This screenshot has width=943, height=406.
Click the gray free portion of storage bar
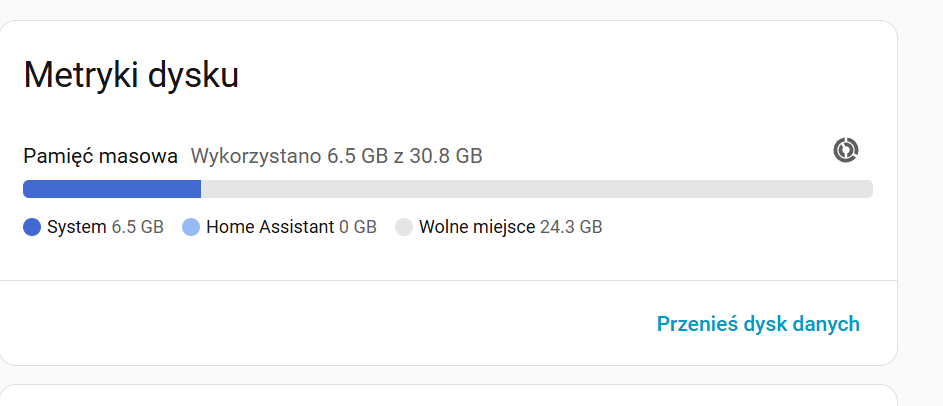tap(536, 189)
